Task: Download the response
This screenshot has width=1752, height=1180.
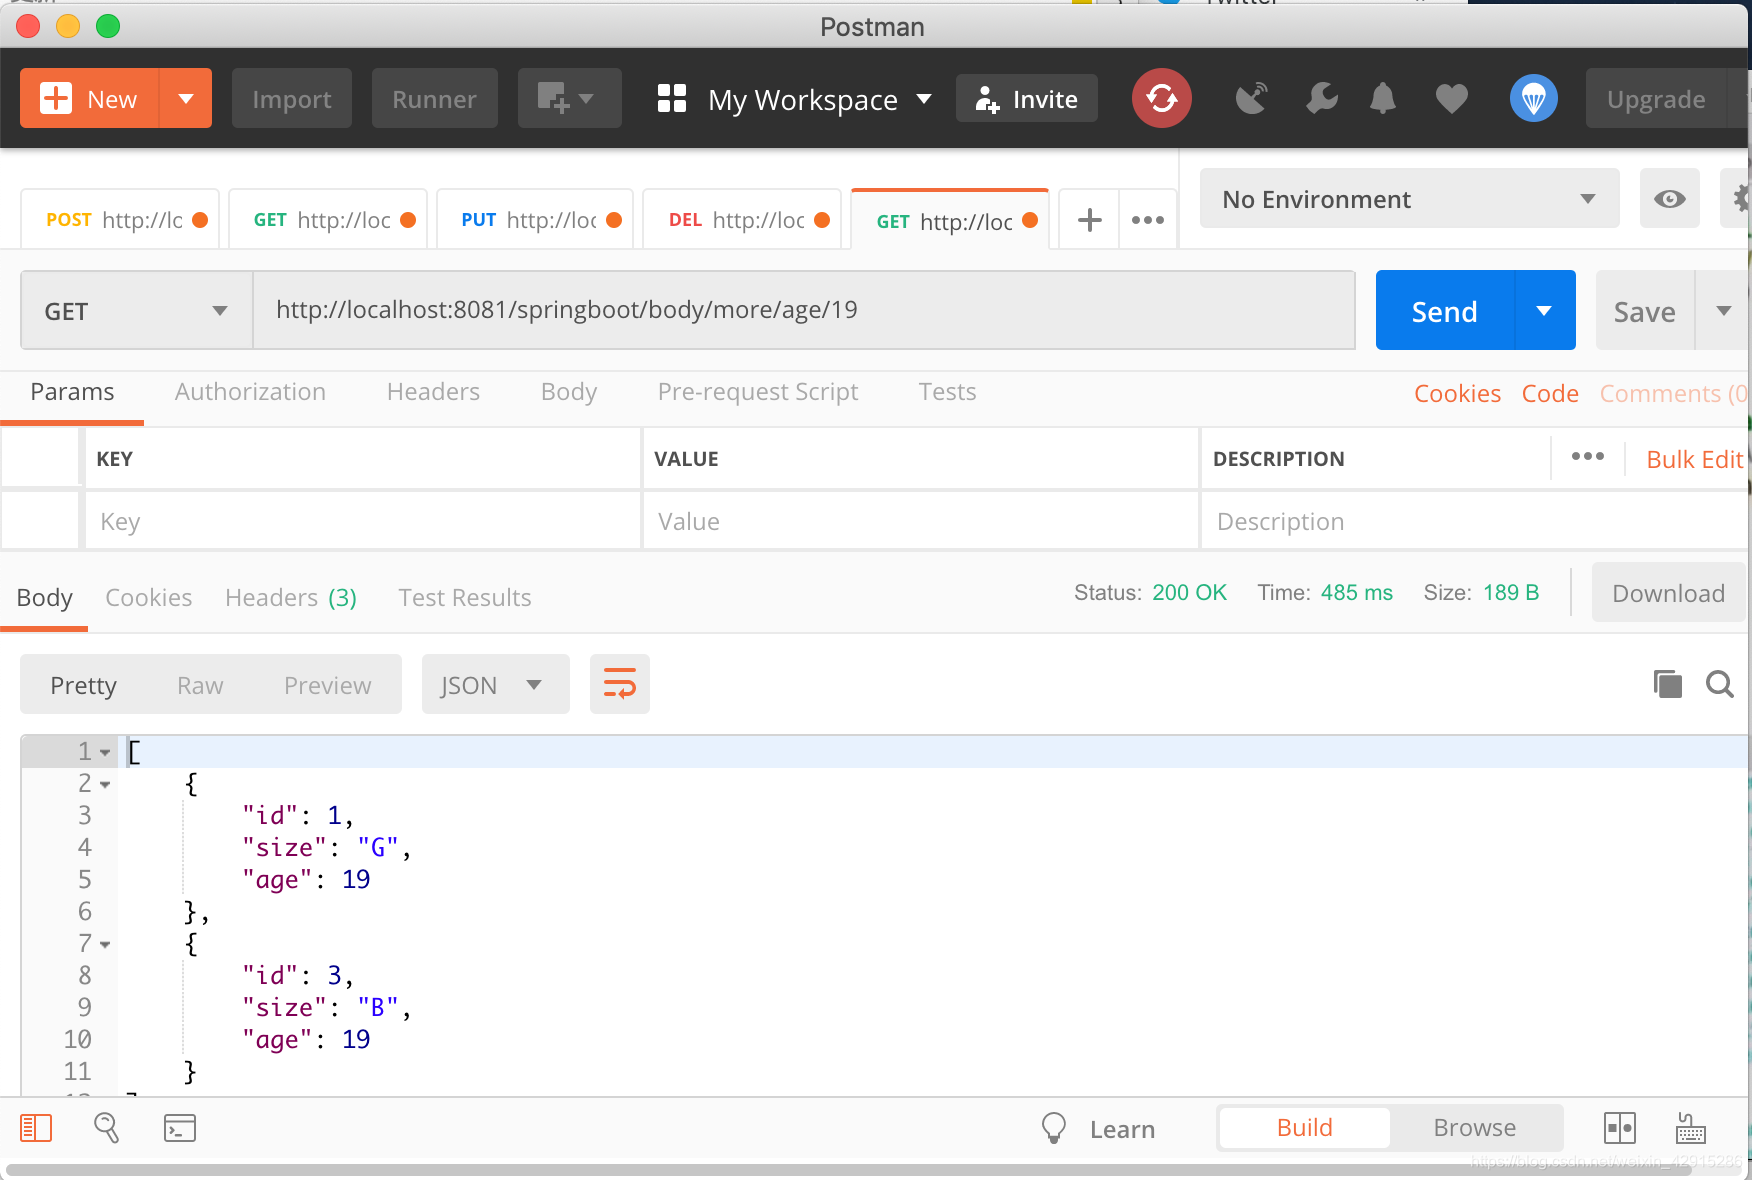Action: coord(1668,593)
